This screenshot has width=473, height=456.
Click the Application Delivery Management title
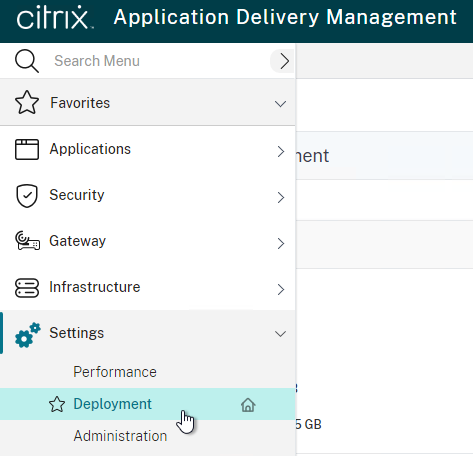(x=285, y=17)
